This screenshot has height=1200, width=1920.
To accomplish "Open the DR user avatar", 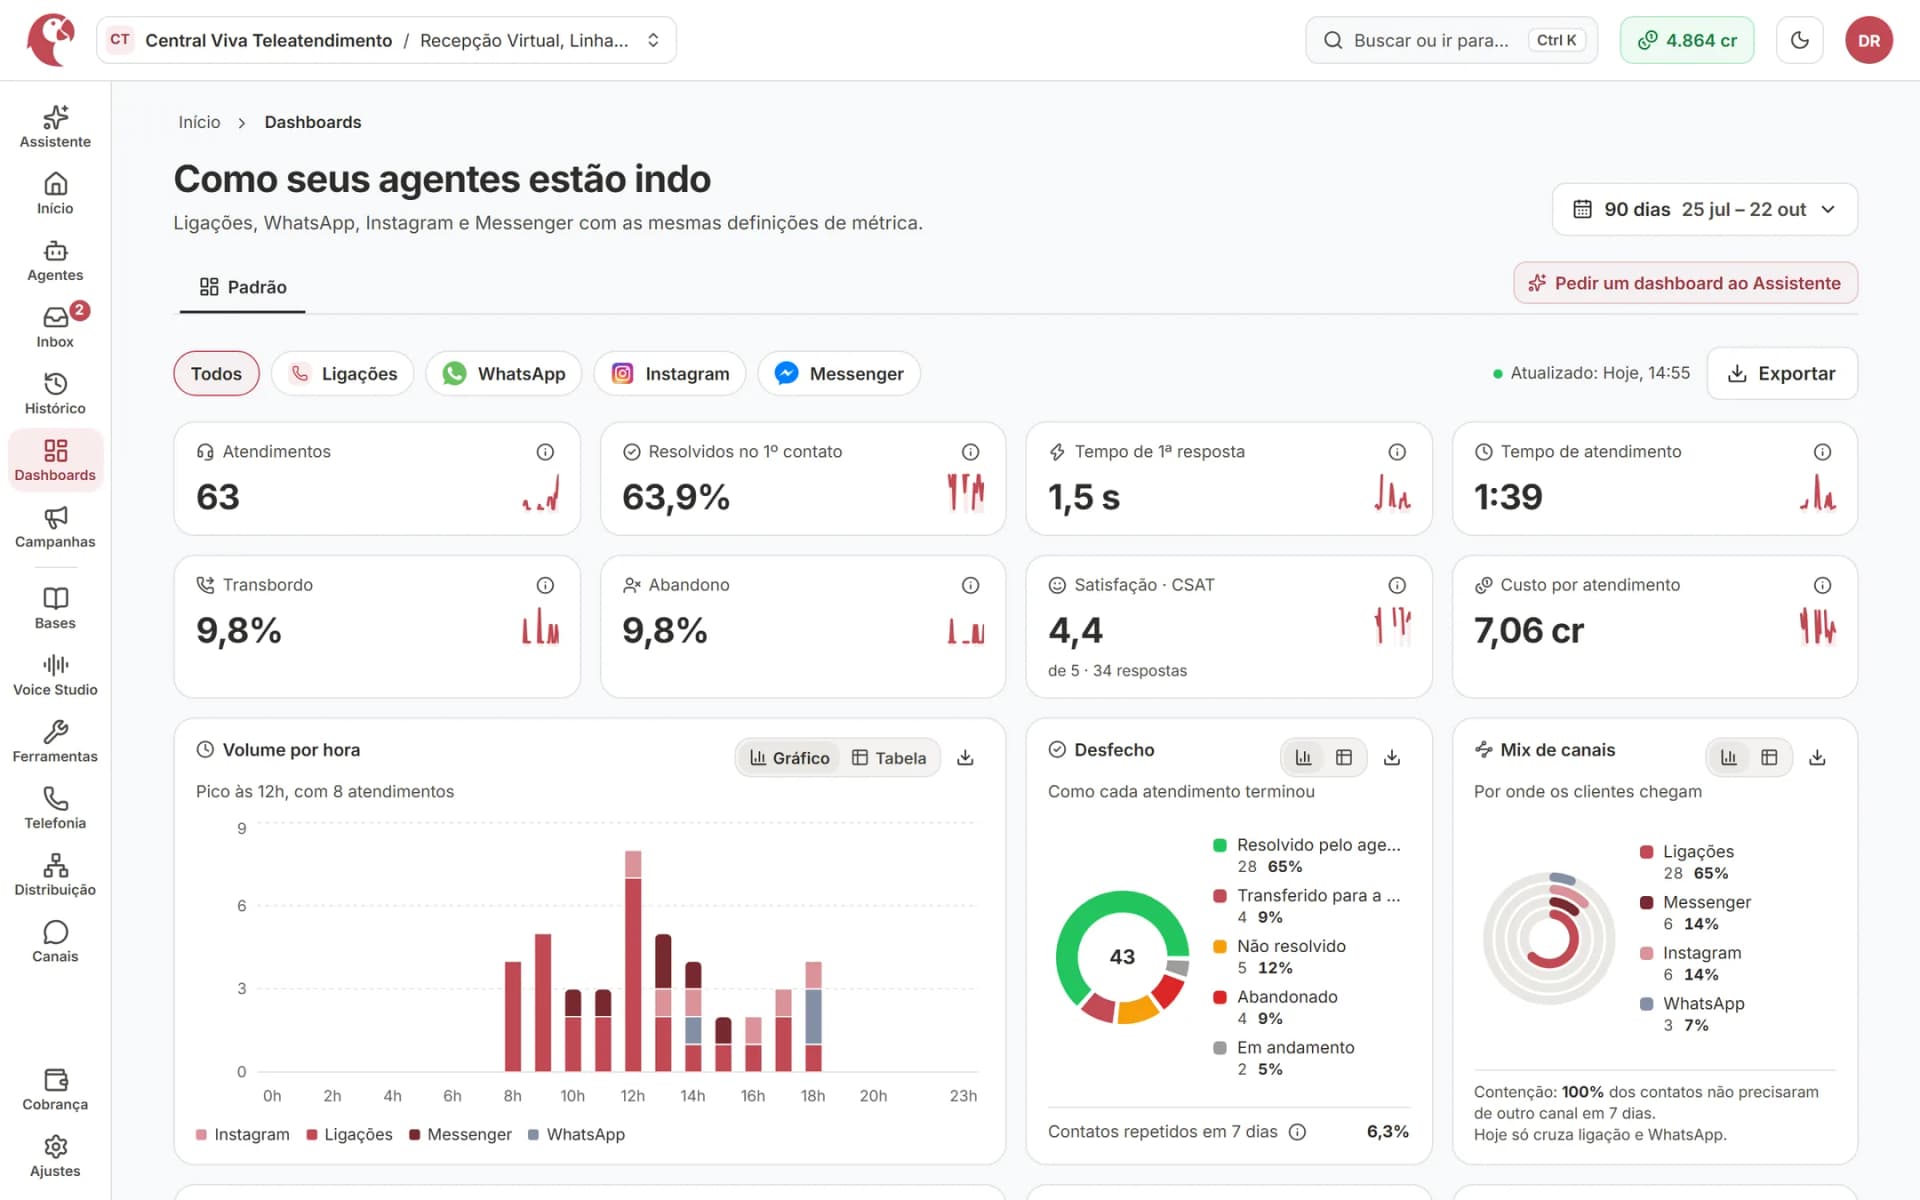I will point(1869,40).
